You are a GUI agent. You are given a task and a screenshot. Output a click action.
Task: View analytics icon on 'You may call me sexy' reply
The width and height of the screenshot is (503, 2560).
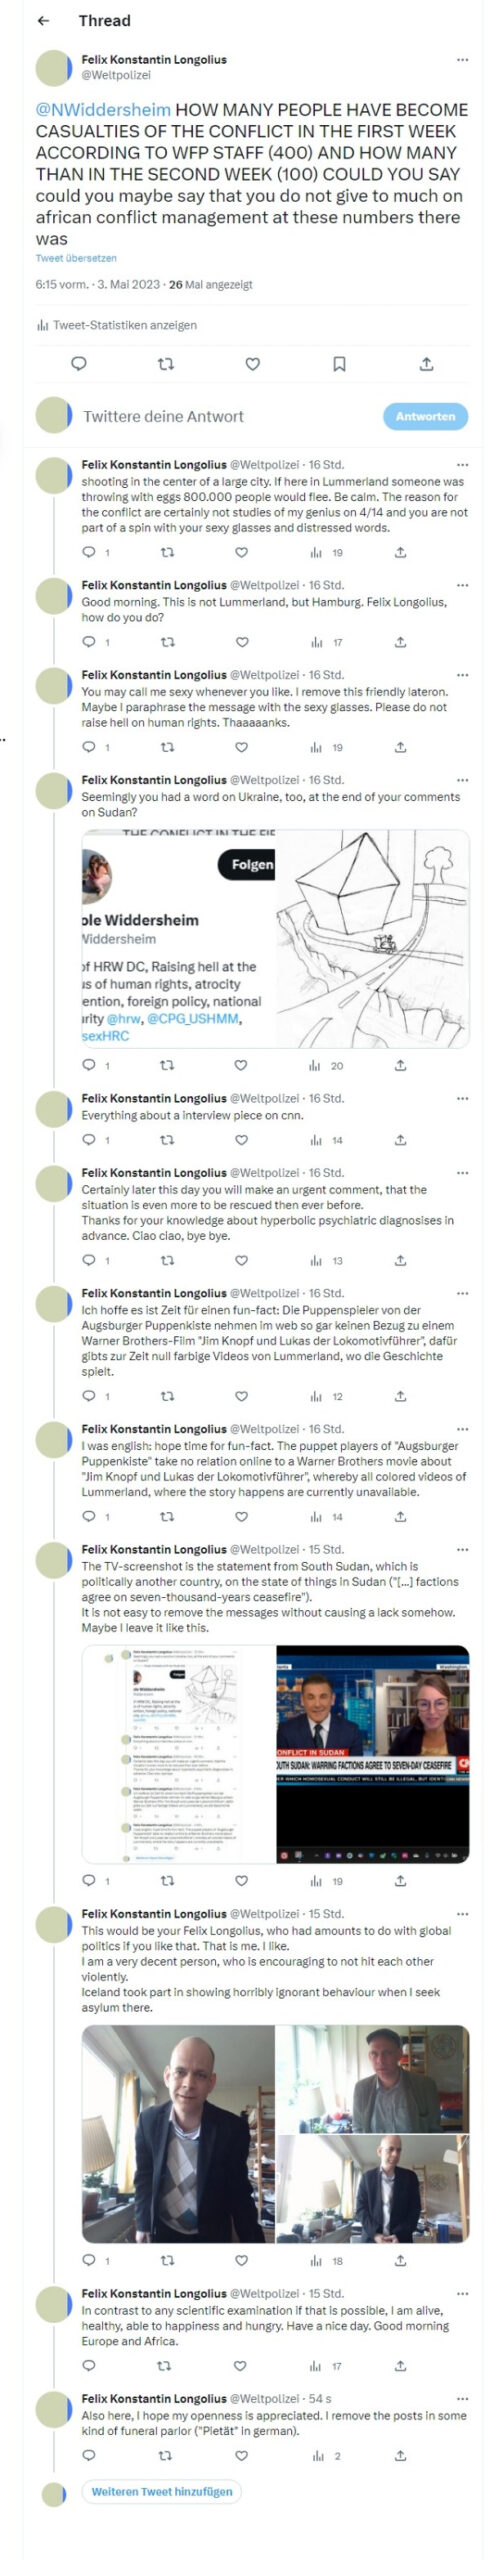316,747
